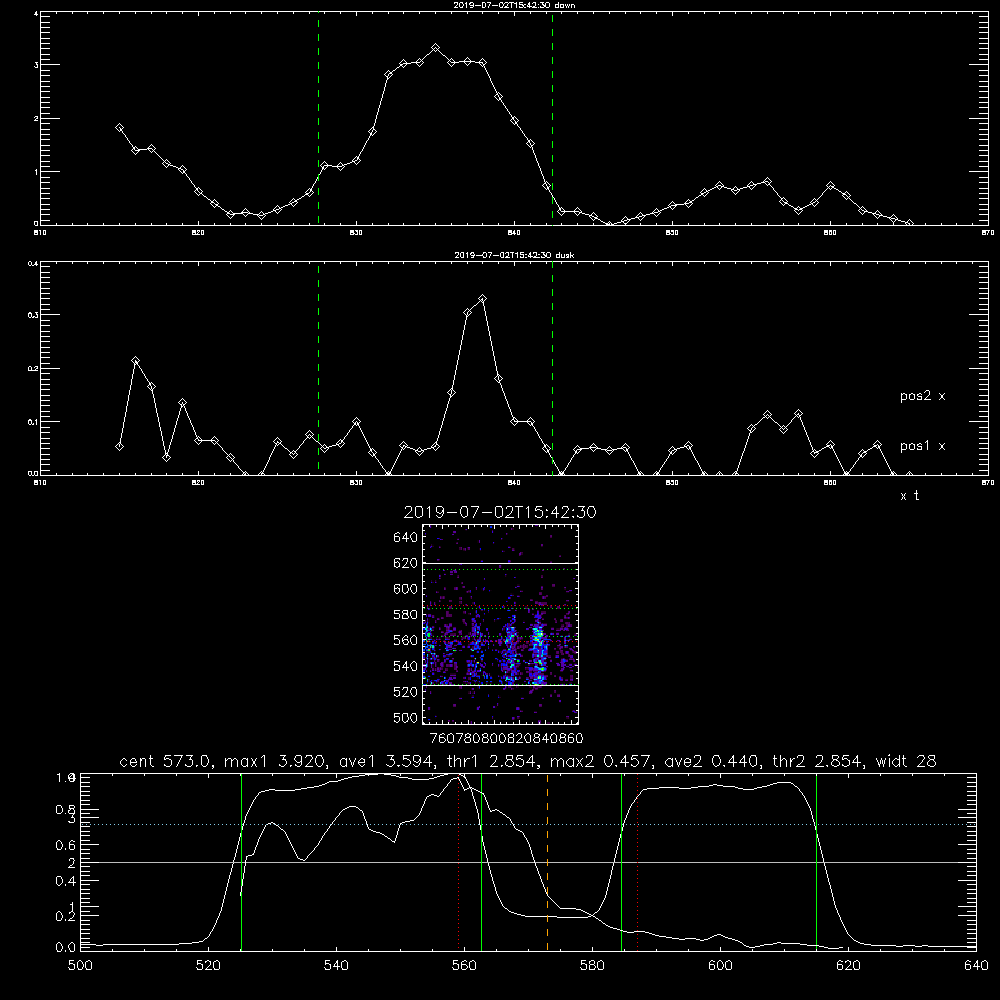
Task: Click the "560" x-axis label of bottom plot
Action: click(464, 966)
